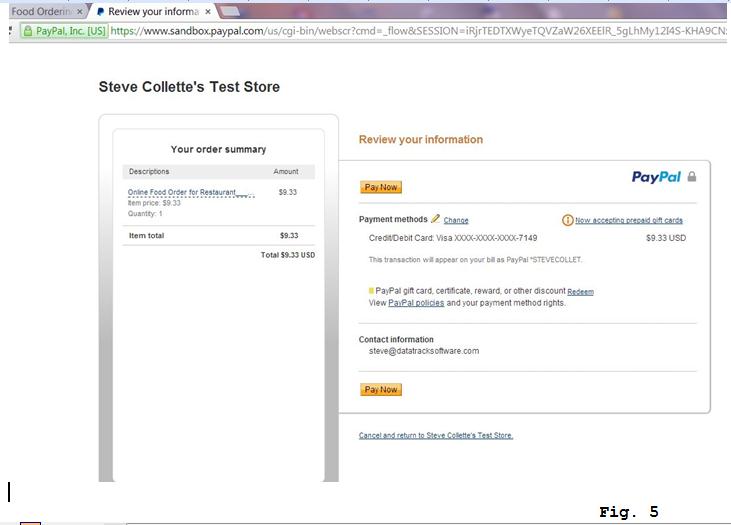Open a new browser tab
Screen dimensions: 731x525
pos(229,12)
